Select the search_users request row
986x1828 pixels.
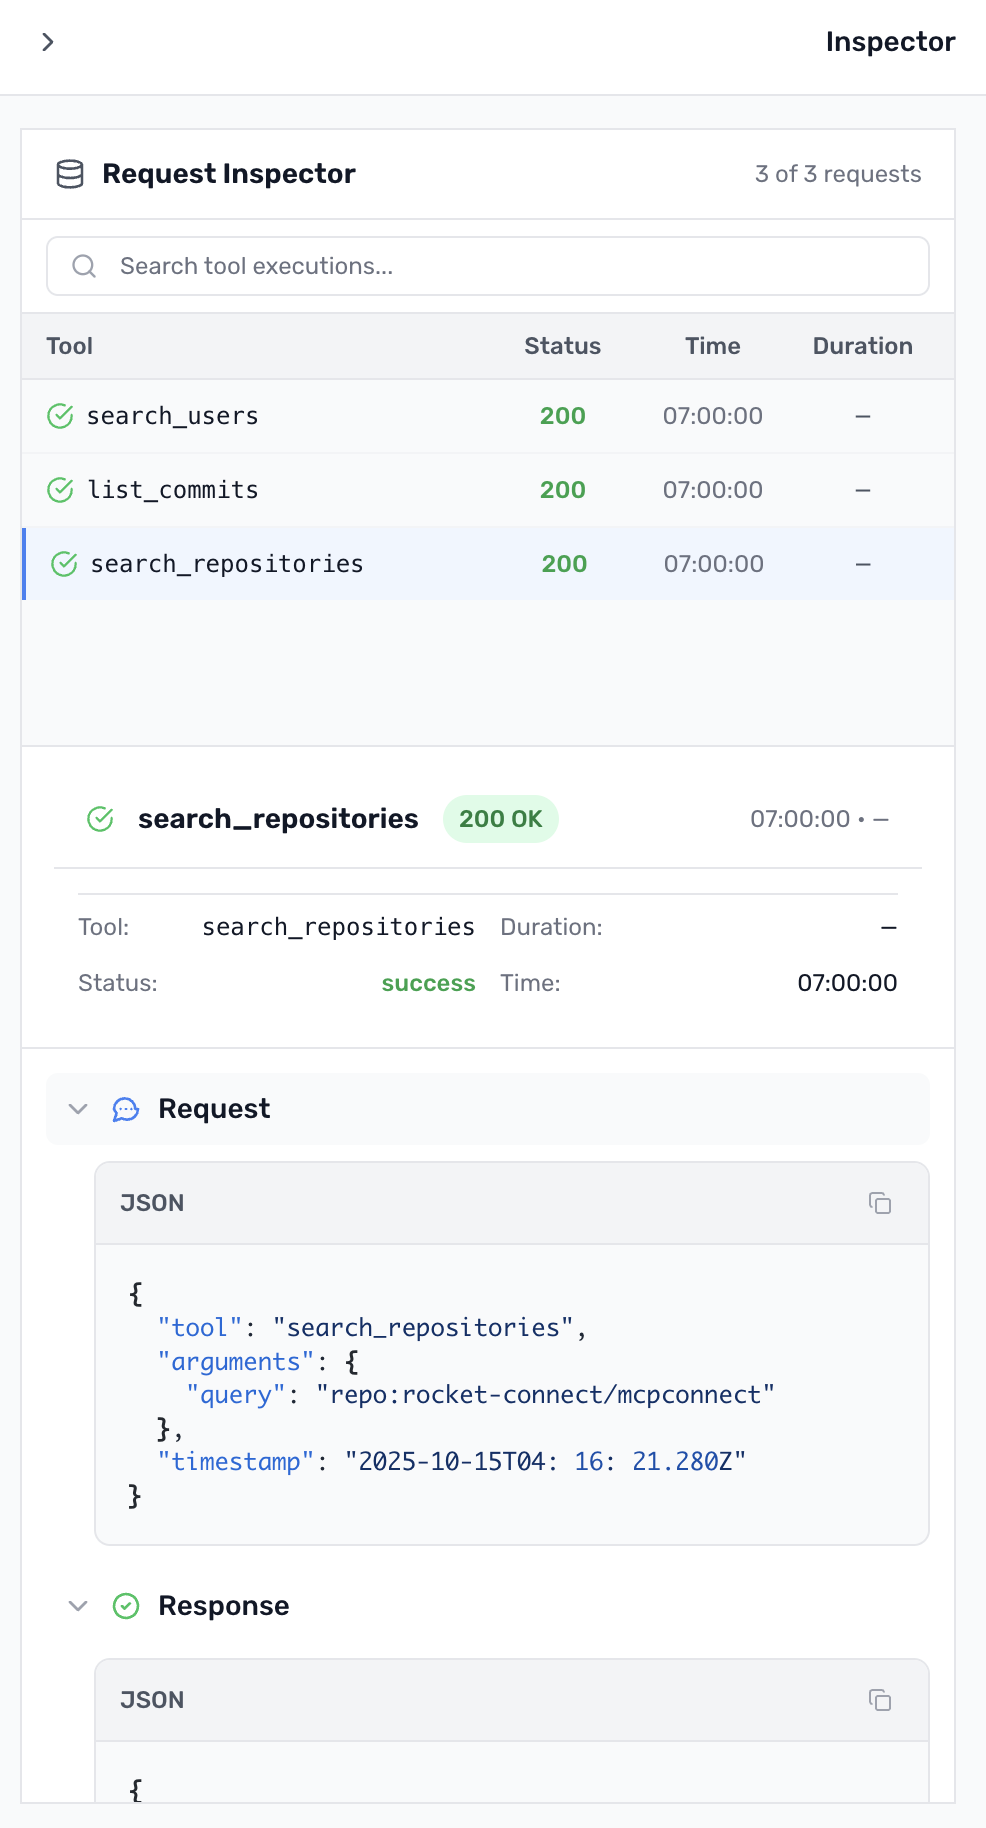point(300,416)
